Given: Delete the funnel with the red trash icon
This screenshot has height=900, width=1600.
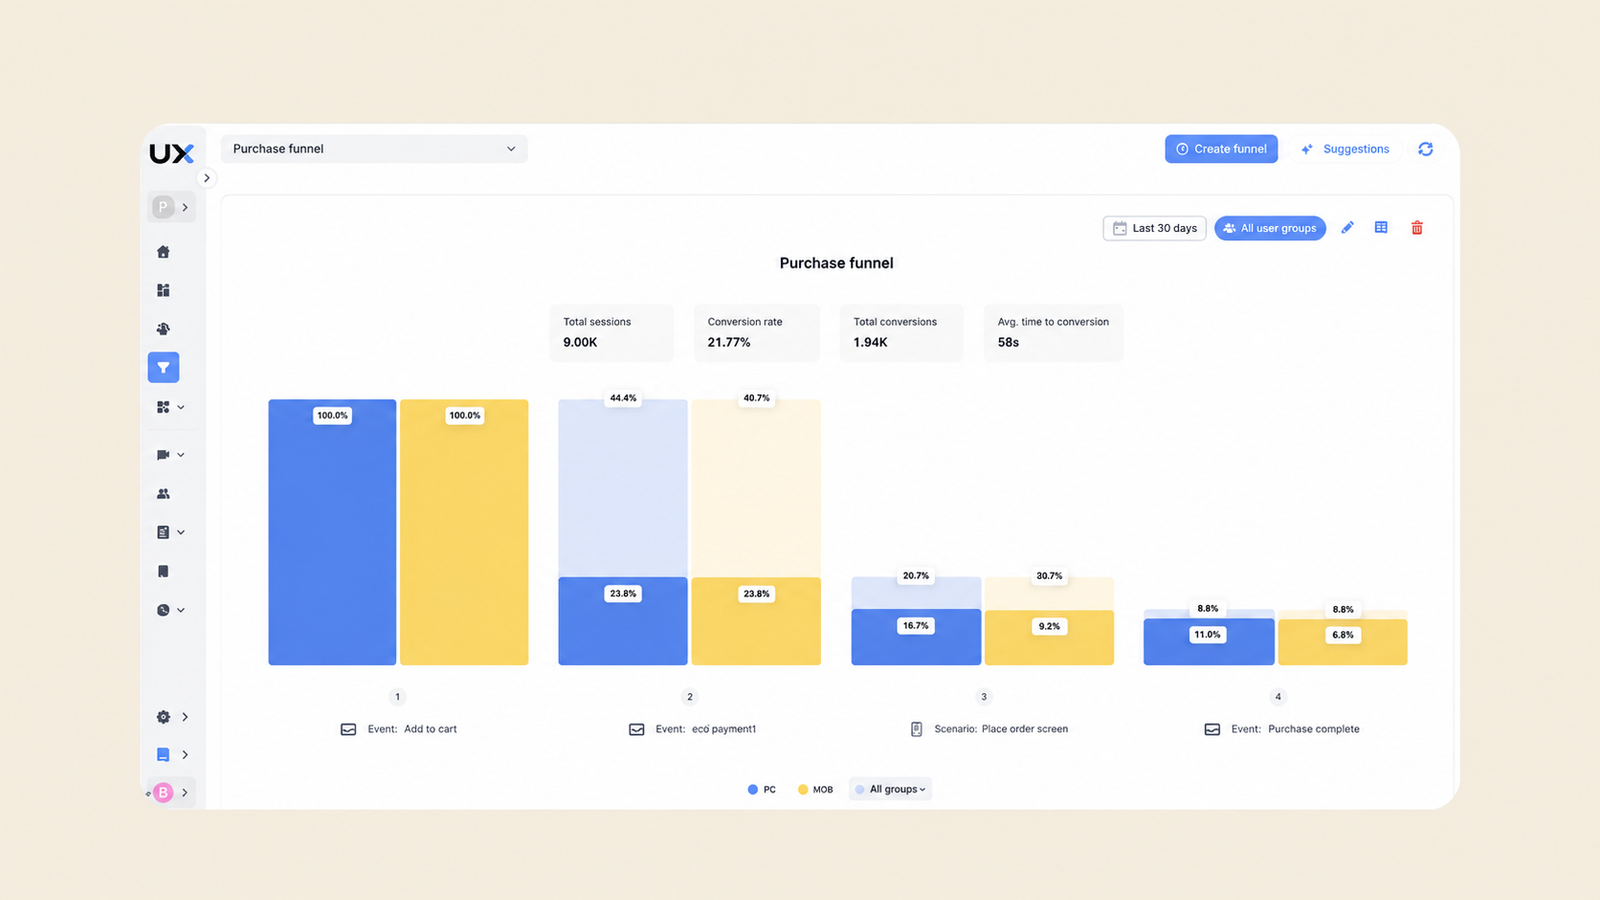Looking at the screenshot, I should [x=1417, y=228].
